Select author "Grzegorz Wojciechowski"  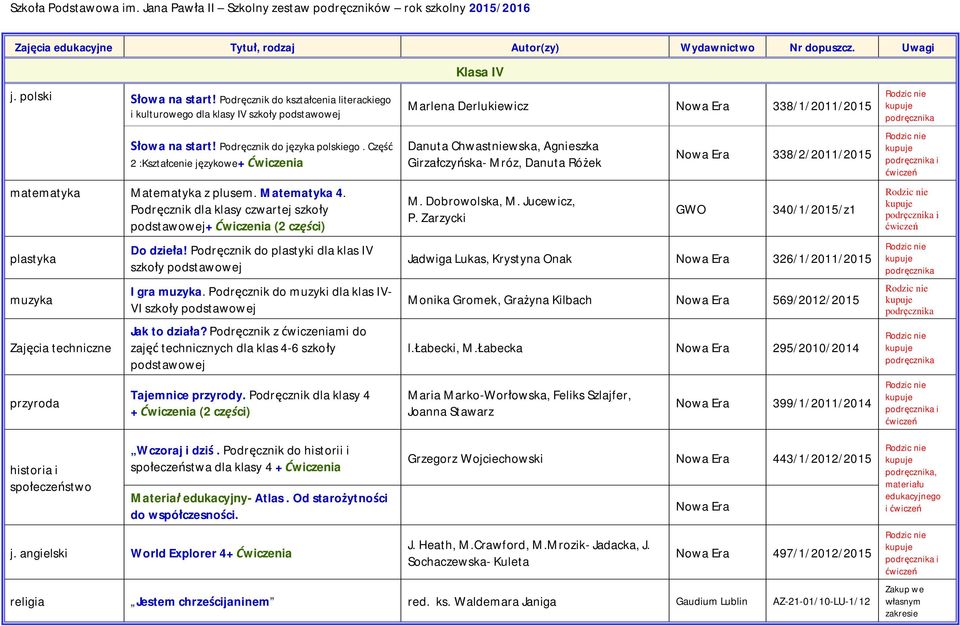click(475, 459)
